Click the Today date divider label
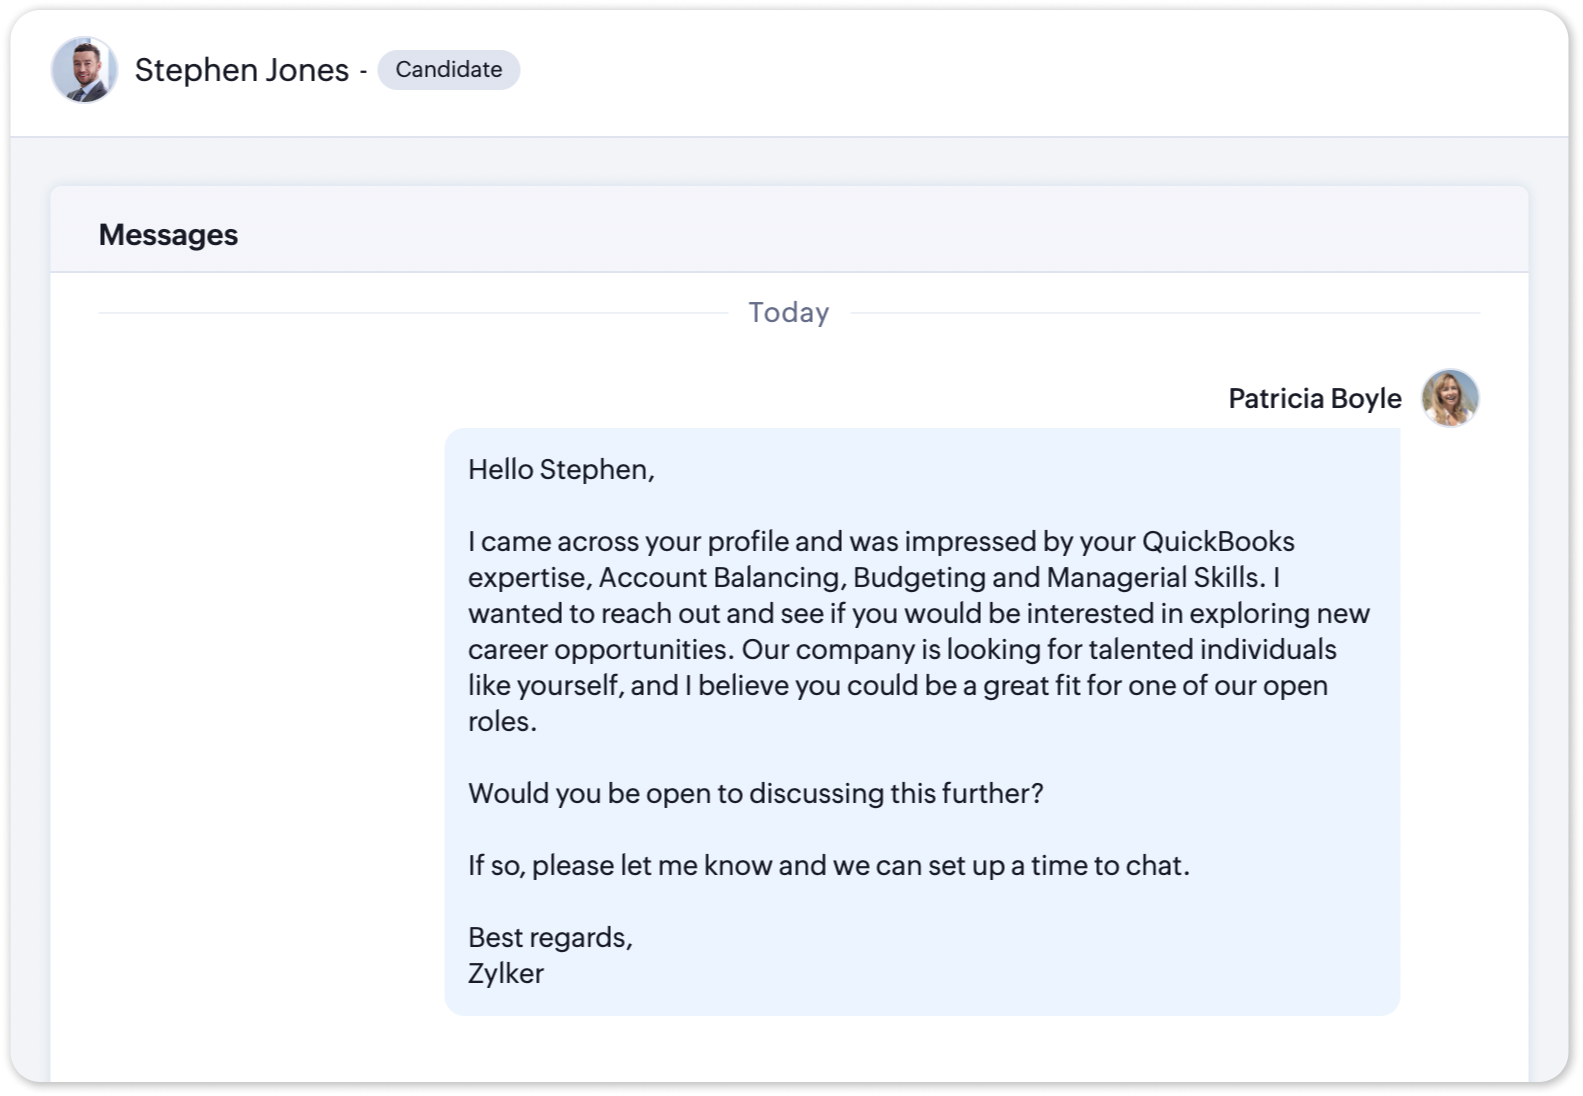 coord(788,313)
